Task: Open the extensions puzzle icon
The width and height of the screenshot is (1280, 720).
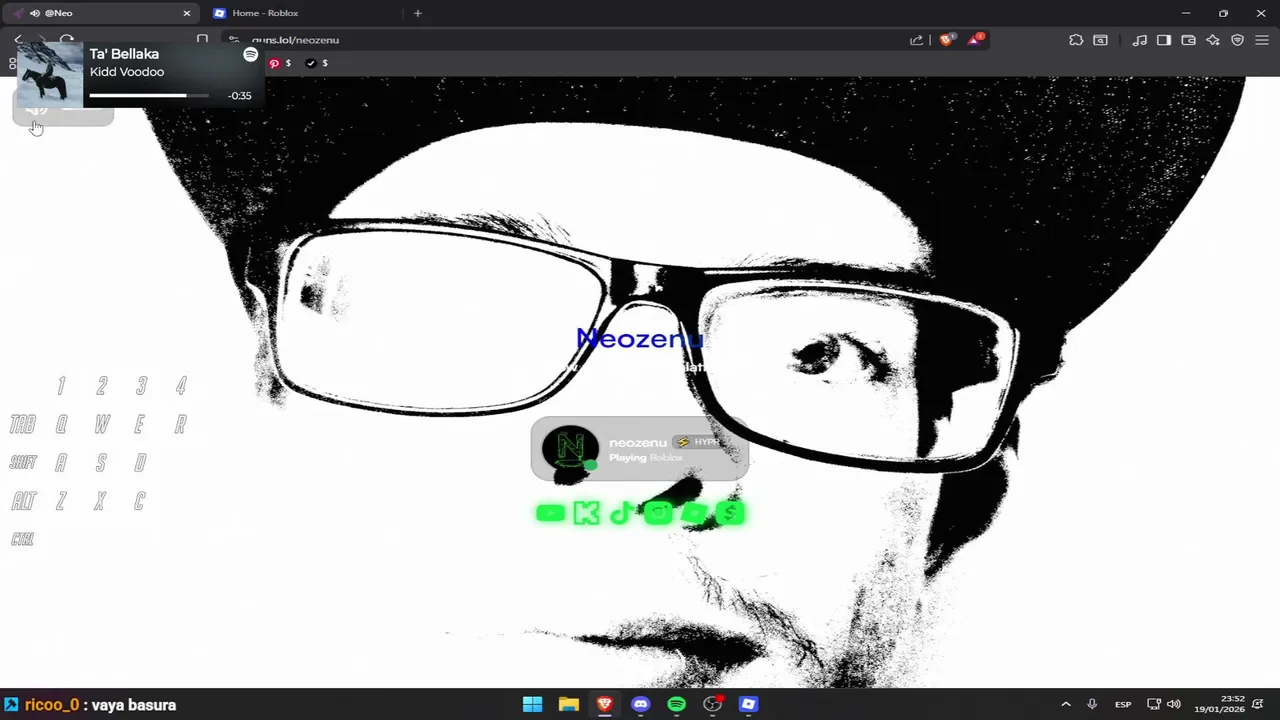Action: point(1076,40)
